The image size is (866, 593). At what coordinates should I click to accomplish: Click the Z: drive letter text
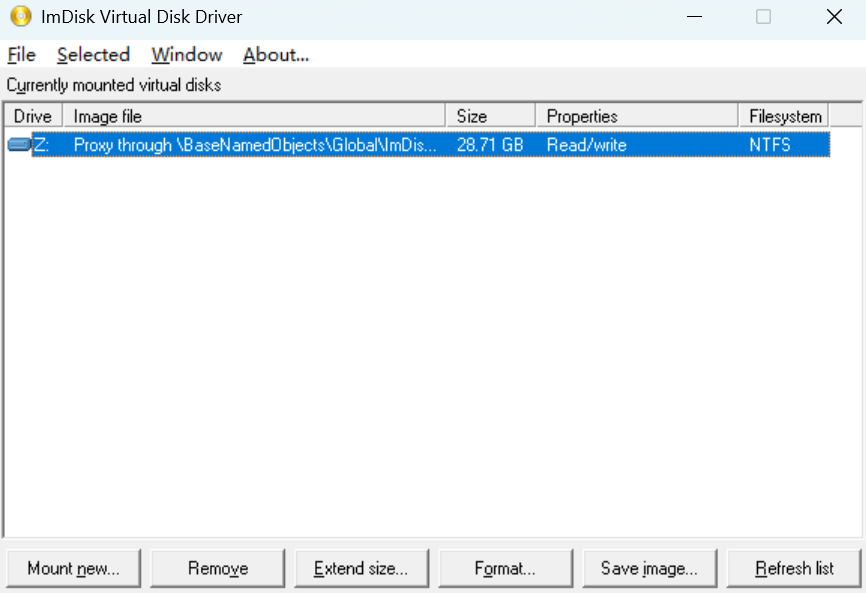click(x=41, y=145)
